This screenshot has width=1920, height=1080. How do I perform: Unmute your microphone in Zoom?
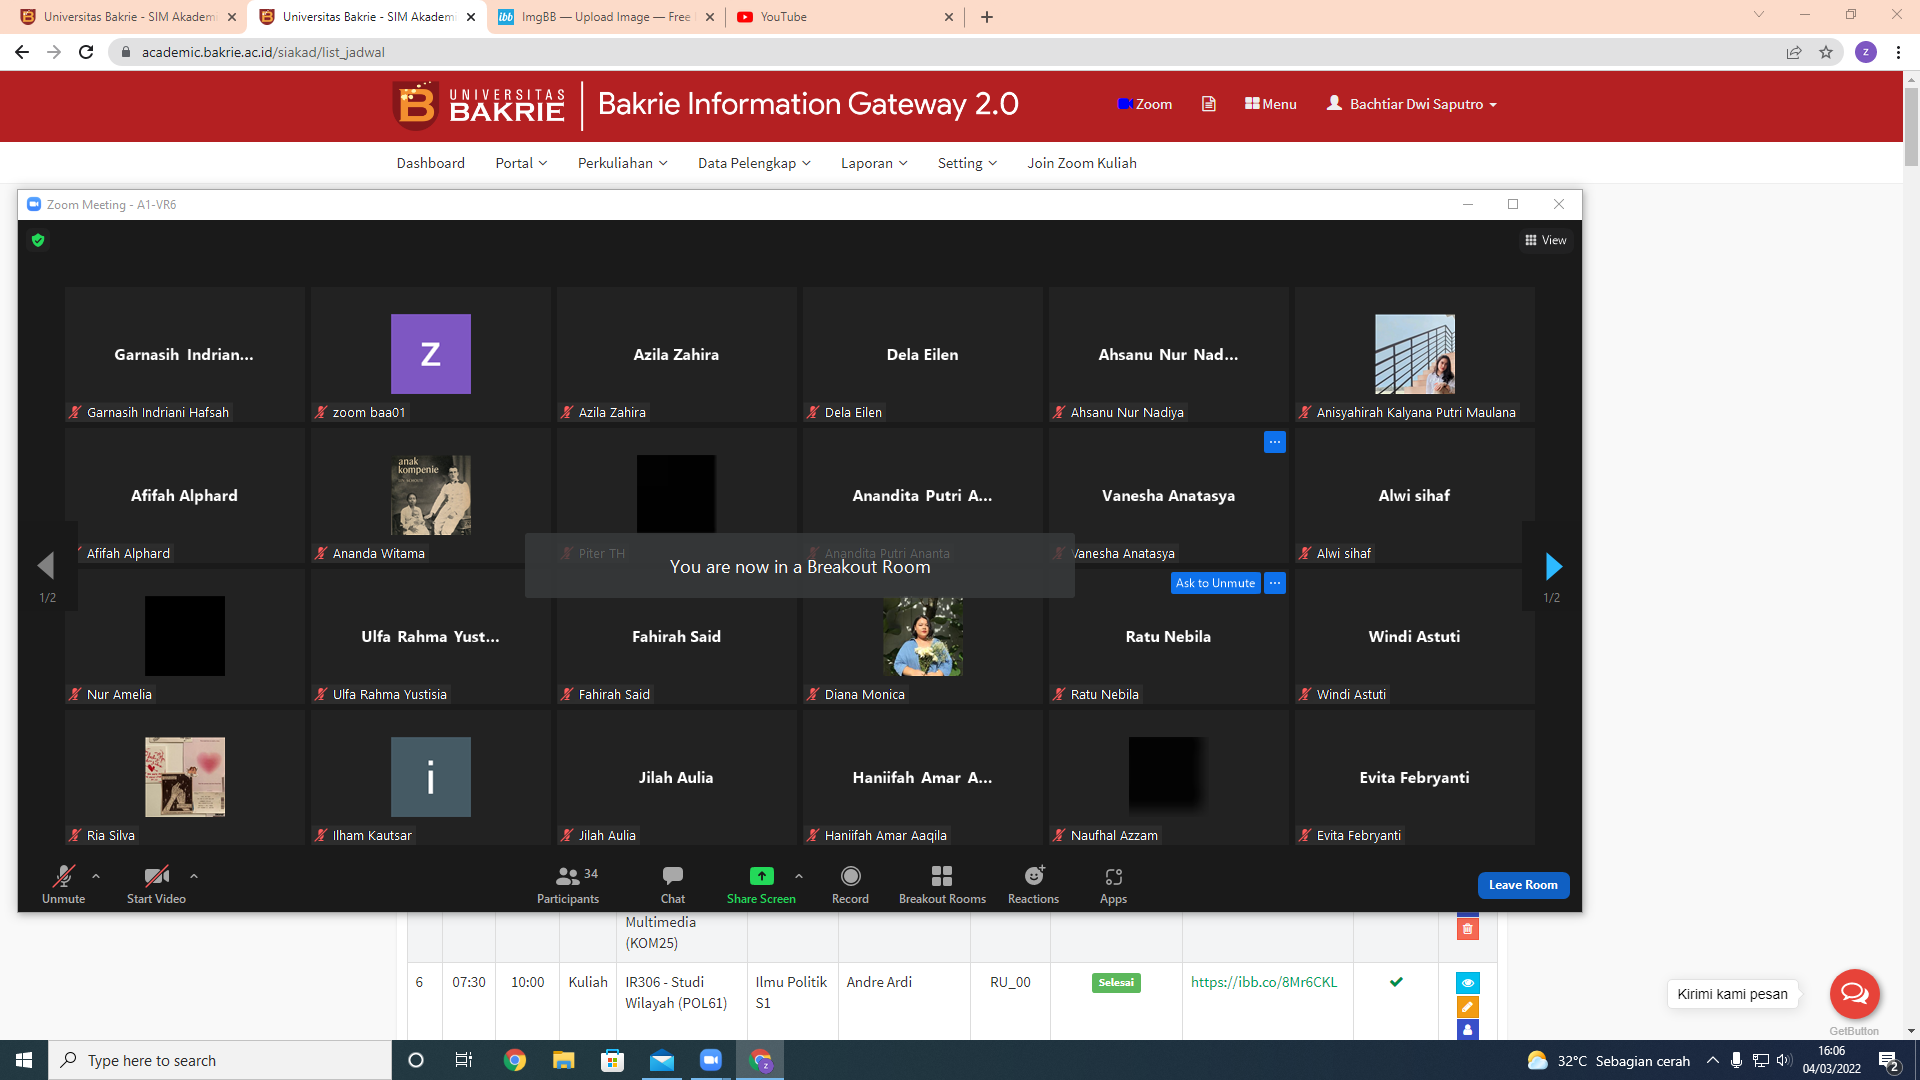pyautogui.click(x=63, y=885)
